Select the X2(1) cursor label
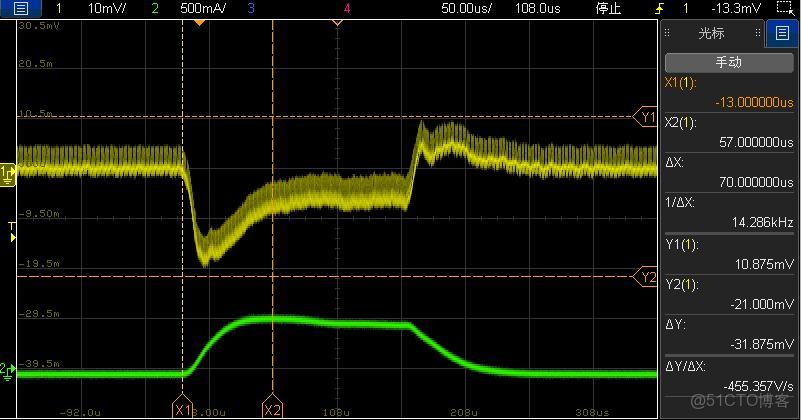 point(680,123)
